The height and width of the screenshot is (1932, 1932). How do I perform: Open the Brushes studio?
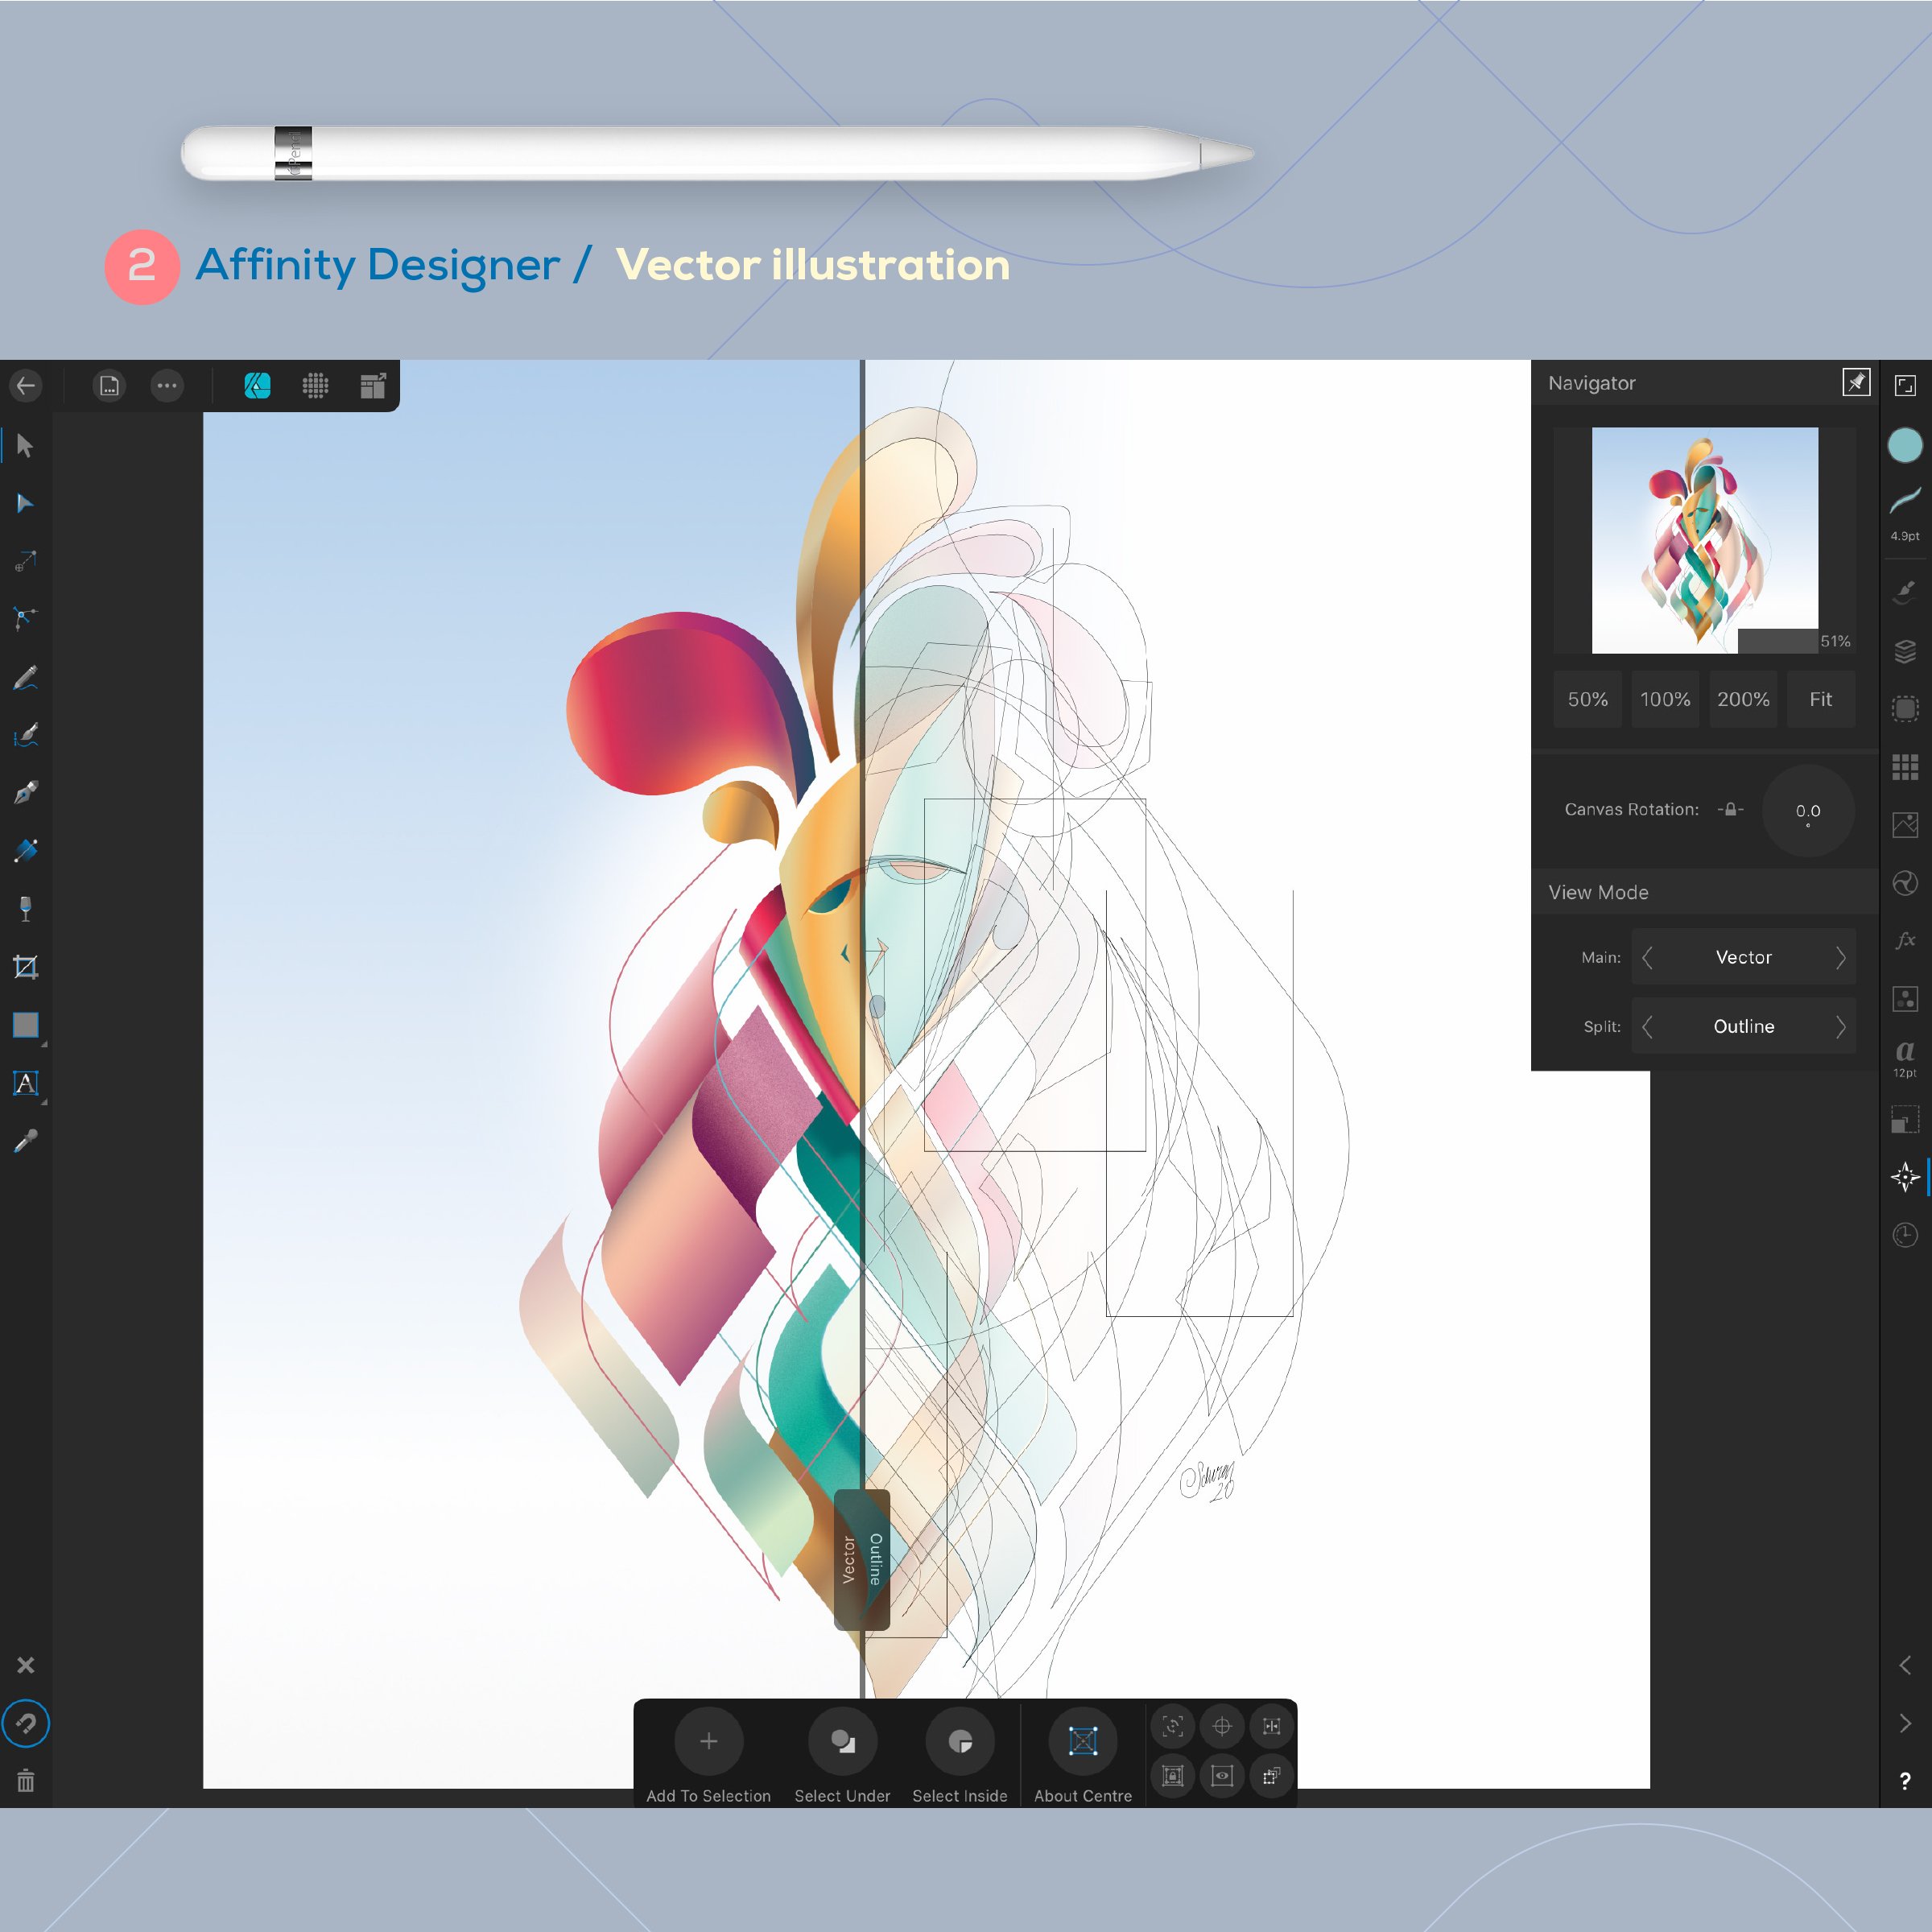[x=1905, y=592]
